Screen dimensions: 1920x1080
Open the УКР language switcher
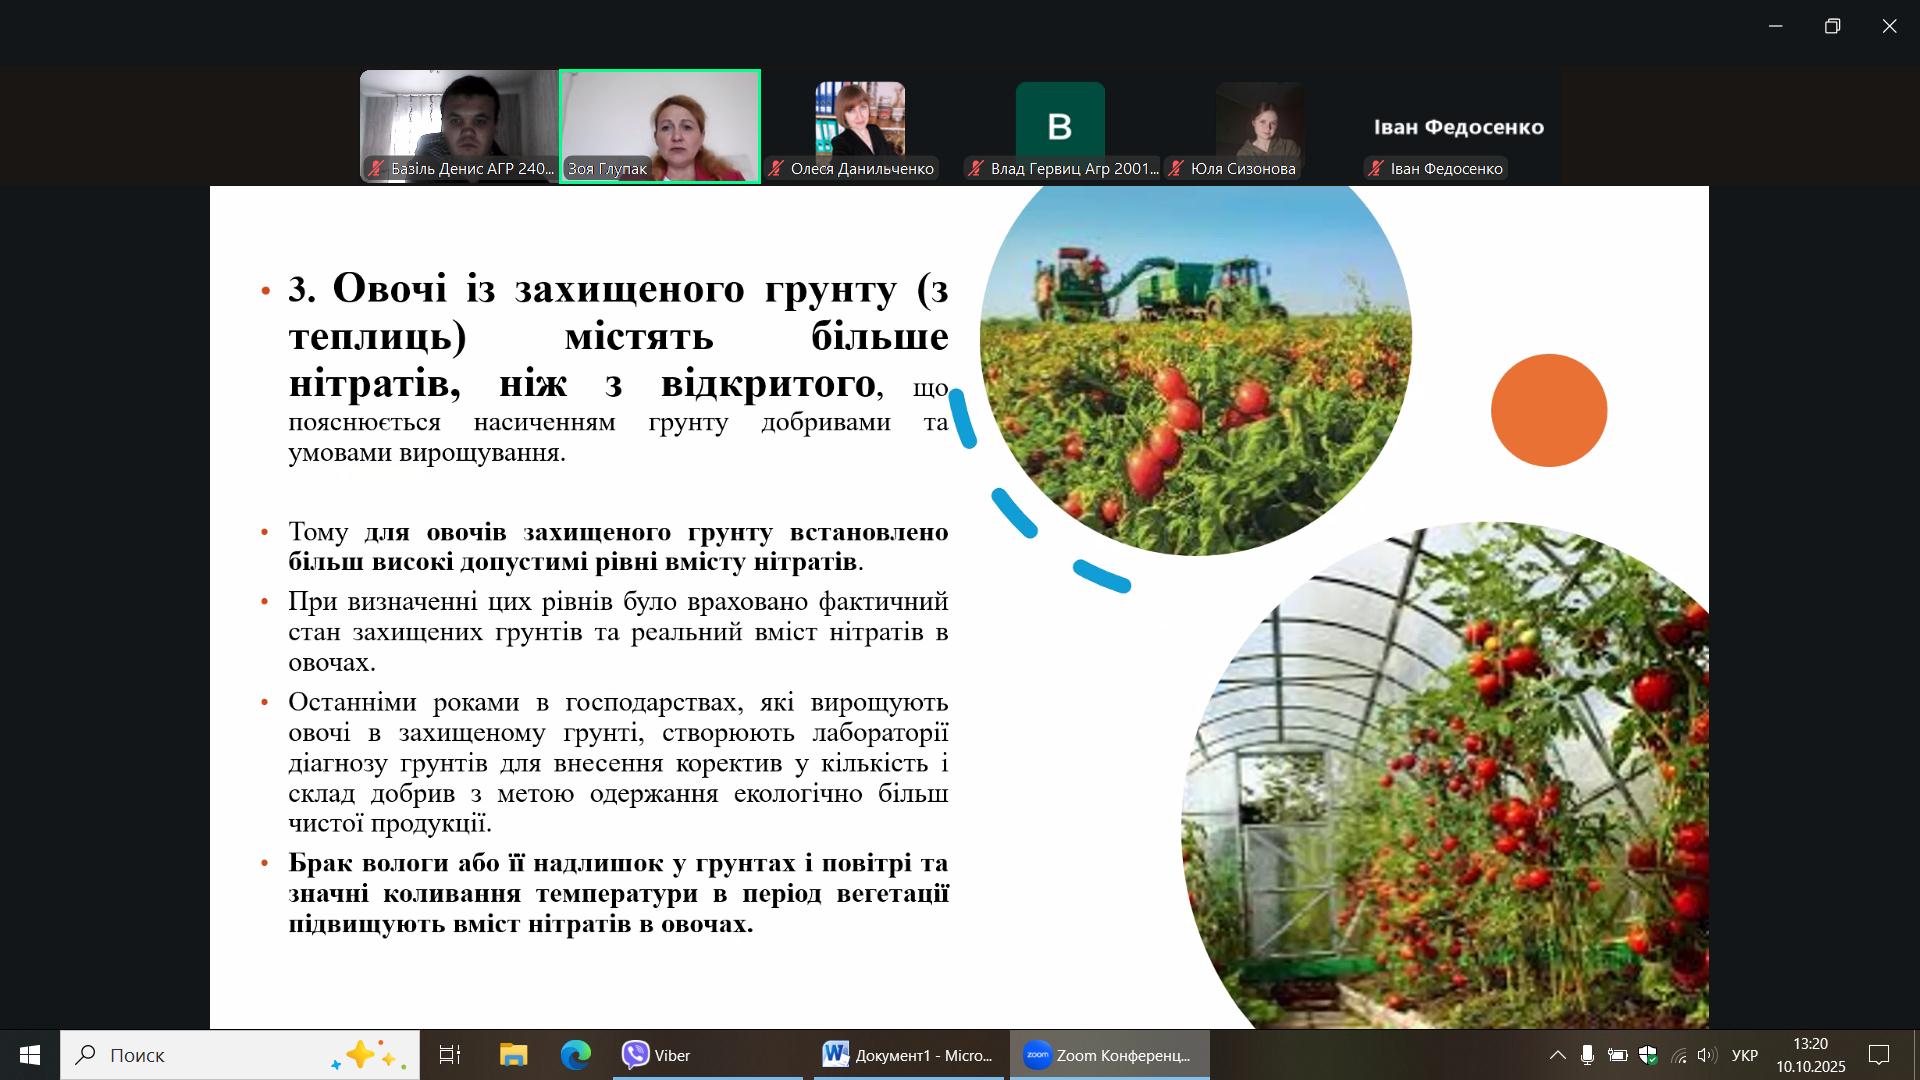[1744, 1055]
